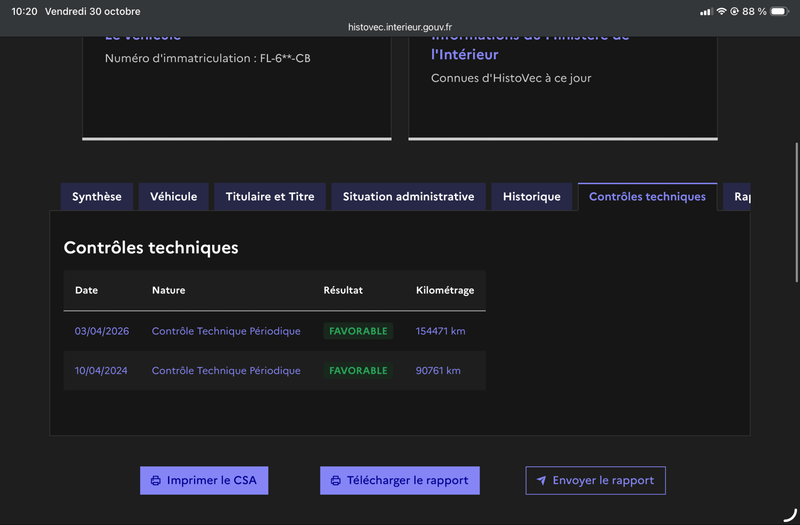The height and width of the screenshot is (525, 800).
Task: Click the l'Intérieur heading link
Action: [465, 55]
